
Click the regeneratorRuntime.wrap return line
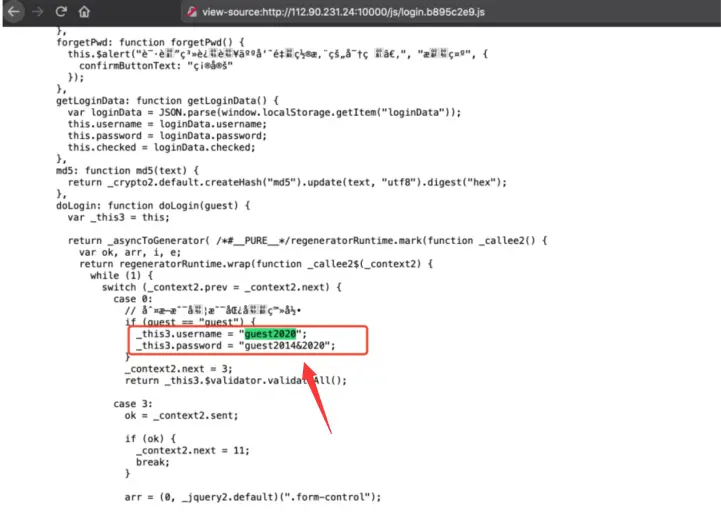[x=256, y=264]
